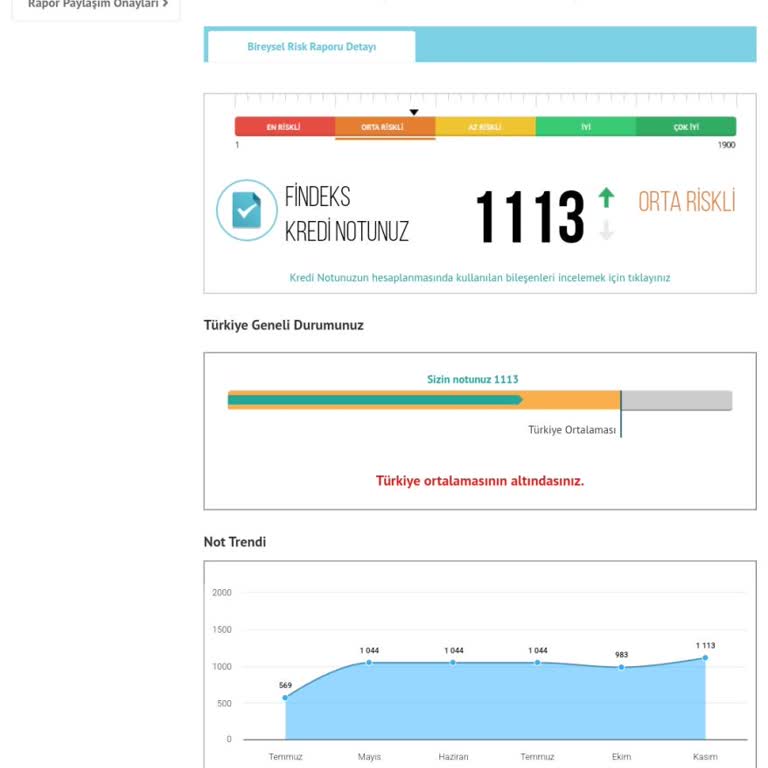
Task: Click Ekim month axis label
Action: 622,757
